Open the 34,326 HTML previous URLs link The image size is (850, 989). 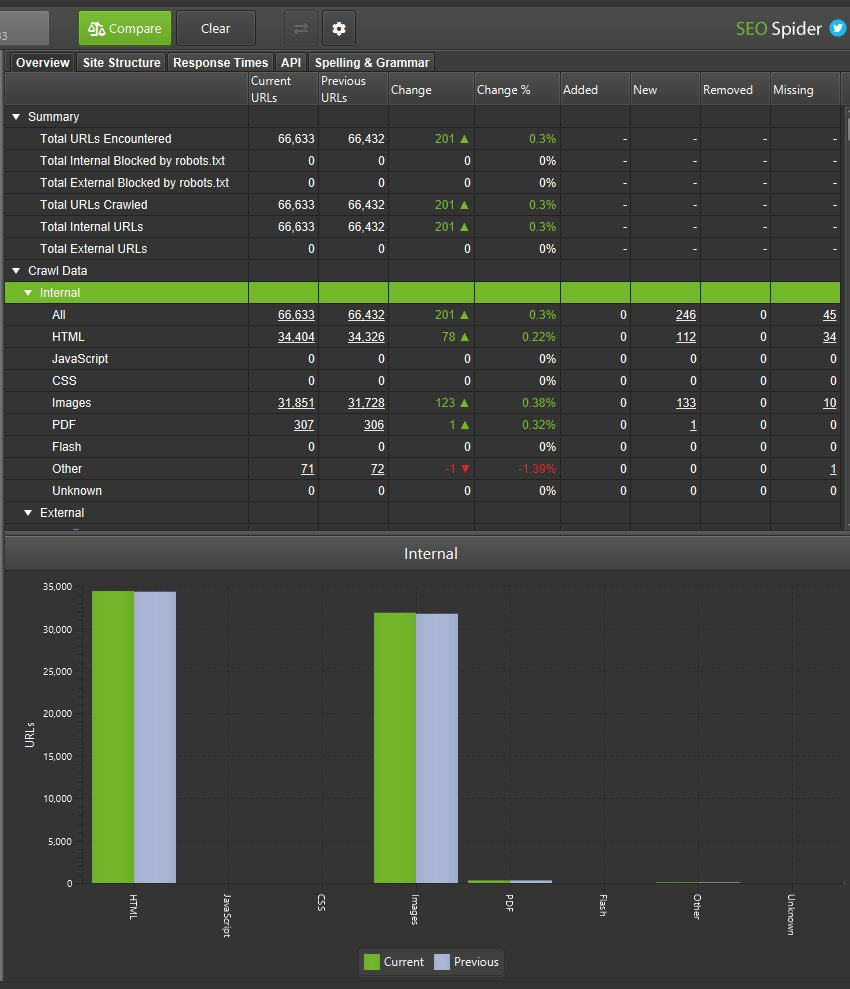pyautogui.click(x=366, y=337)
